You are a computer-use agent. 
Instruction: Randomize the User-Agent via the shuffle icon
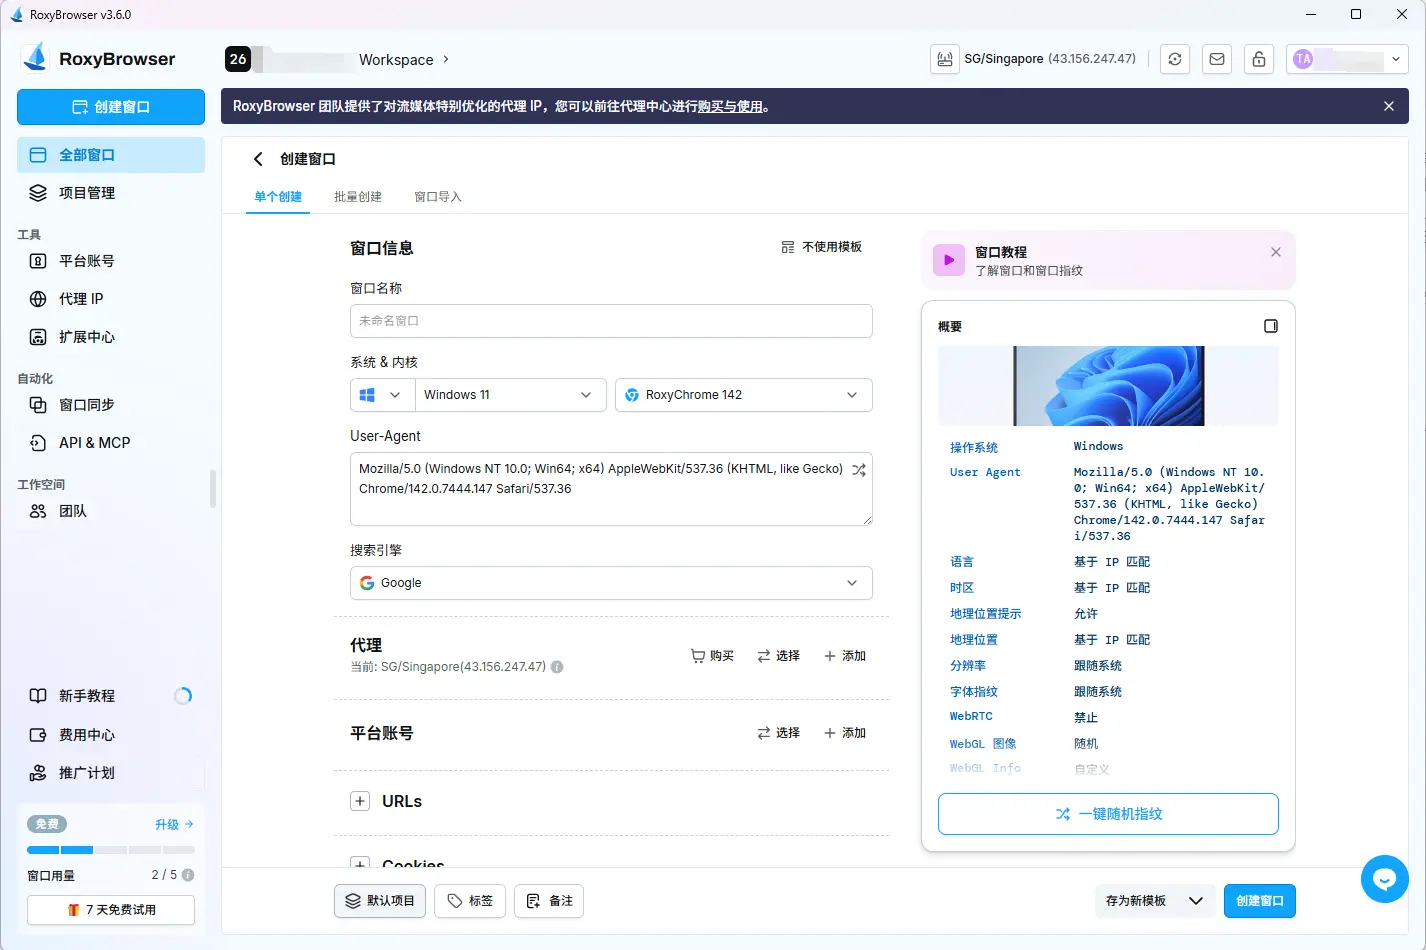[858, 469]
